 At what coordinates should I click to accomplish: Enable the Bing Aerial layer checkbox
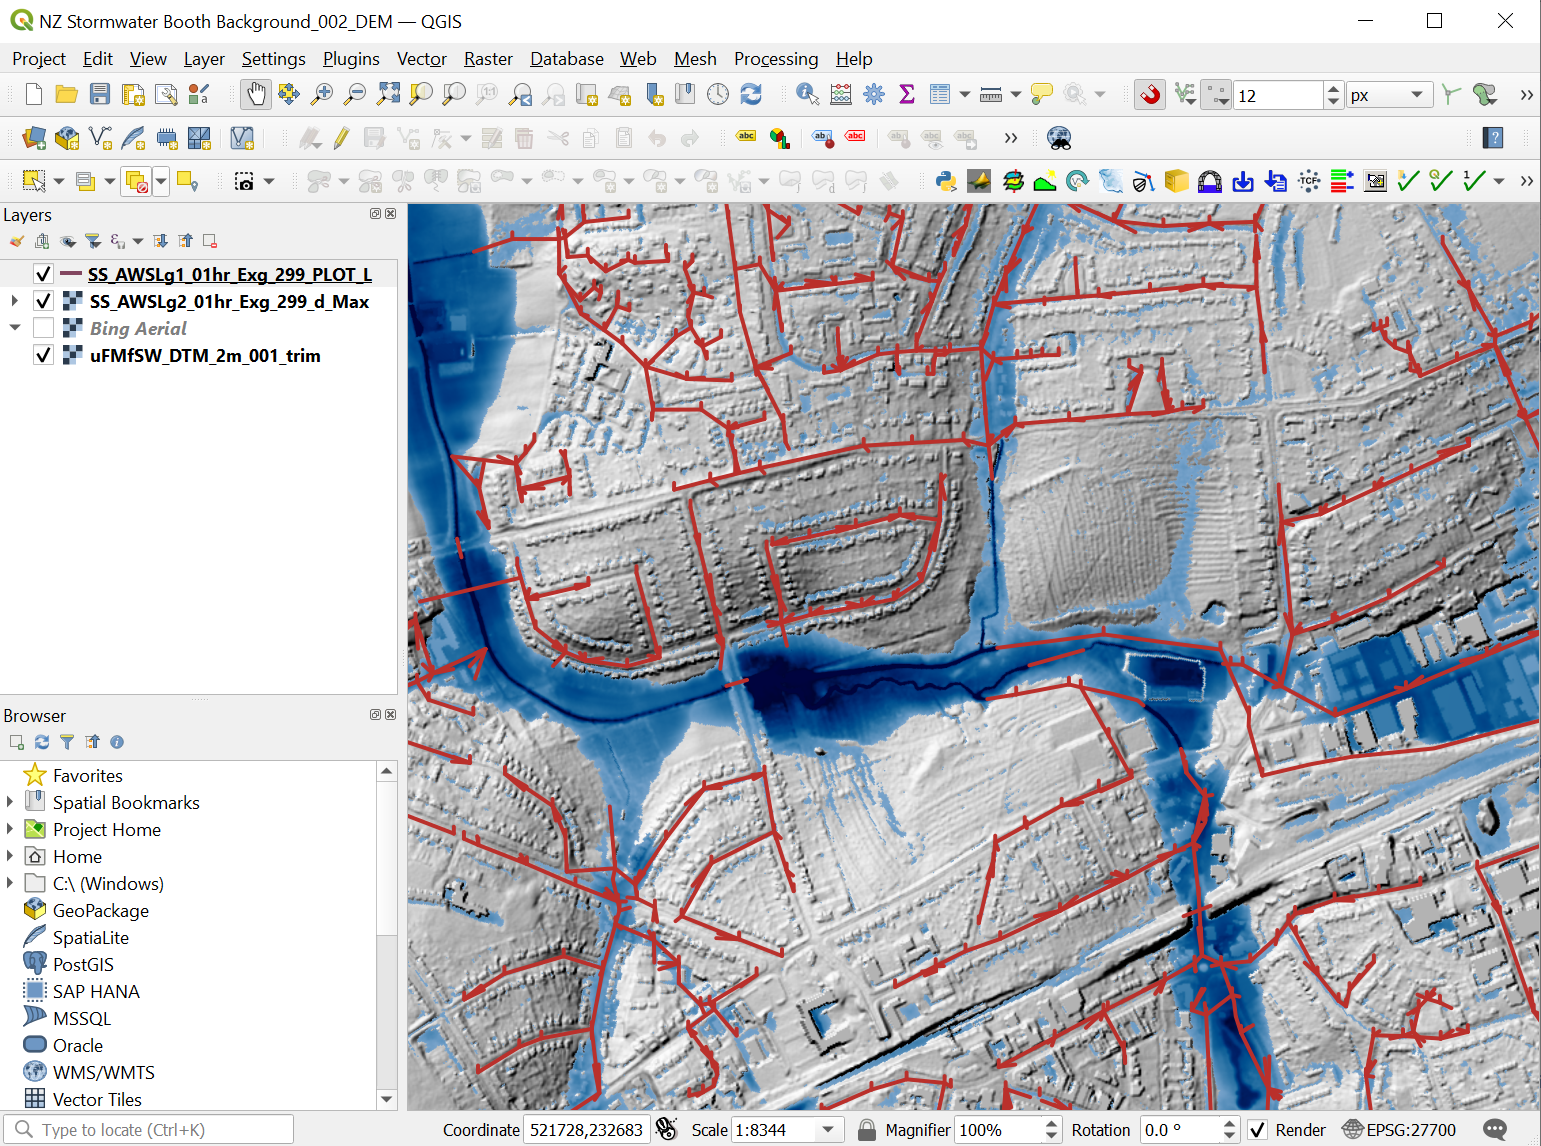pos(43,328)
